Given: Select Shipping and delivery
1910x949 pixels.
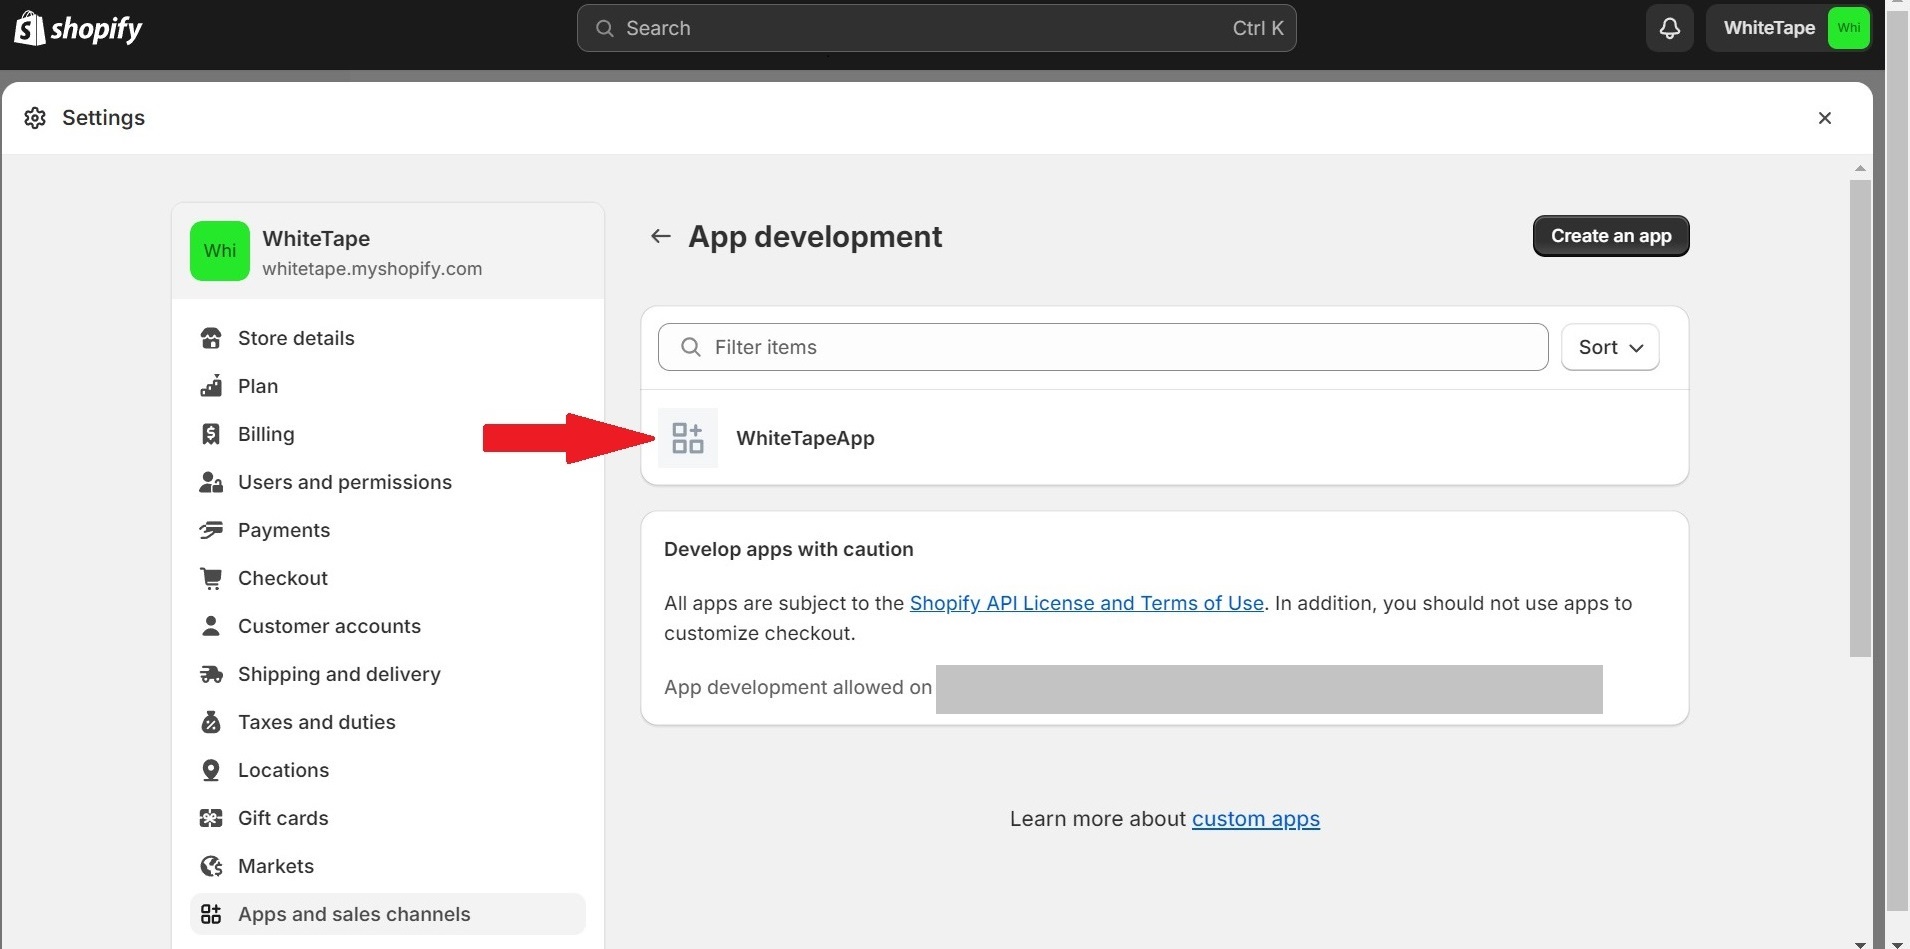Looking at the screenshot, I should pyautogui.click(x=387, y=674).
